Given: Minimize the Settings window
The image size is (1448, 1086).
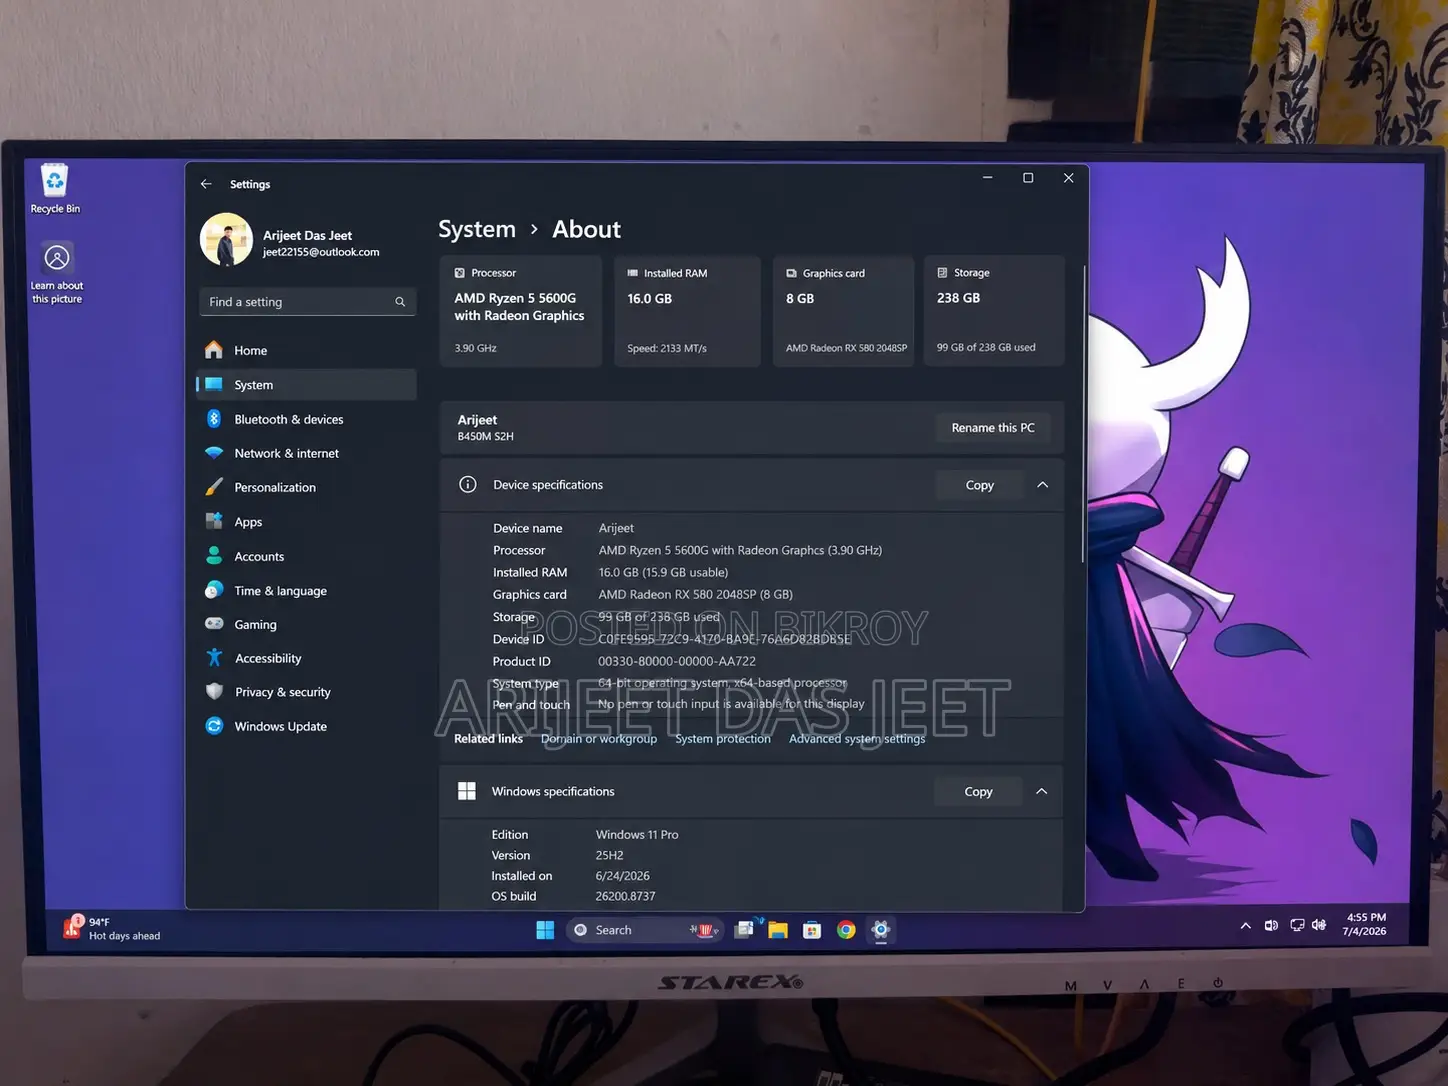Looking at the screenshot, I should click(x=987, y=178).
